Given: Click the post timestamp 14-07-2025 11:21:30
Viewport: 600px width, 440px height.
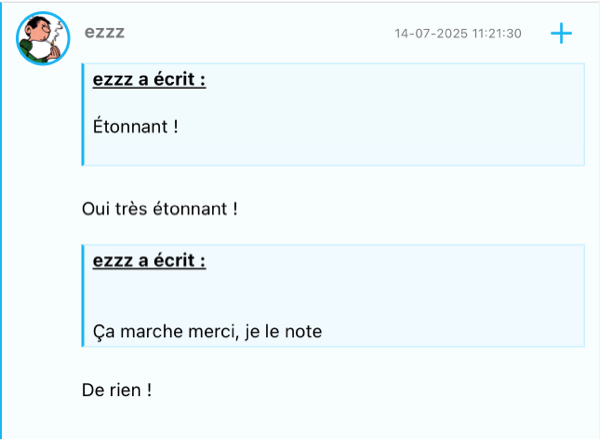Looking at the screenshot, I should [x=458, y=34].
